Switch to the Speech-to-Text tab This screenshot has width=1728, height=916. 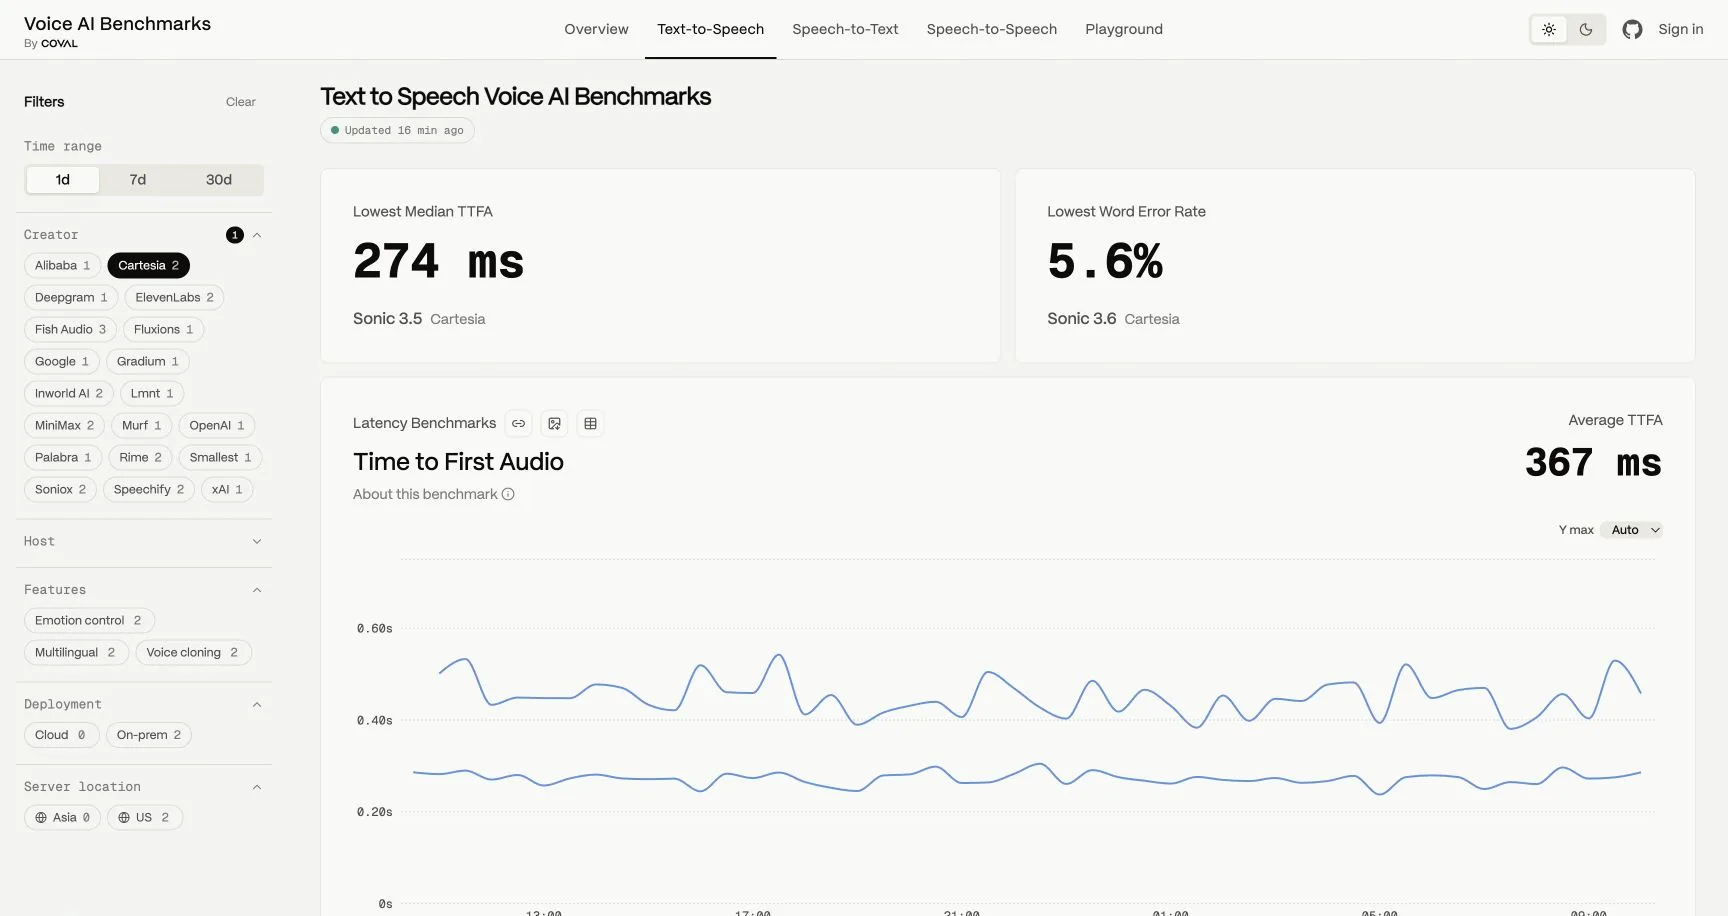pos(845,29)
